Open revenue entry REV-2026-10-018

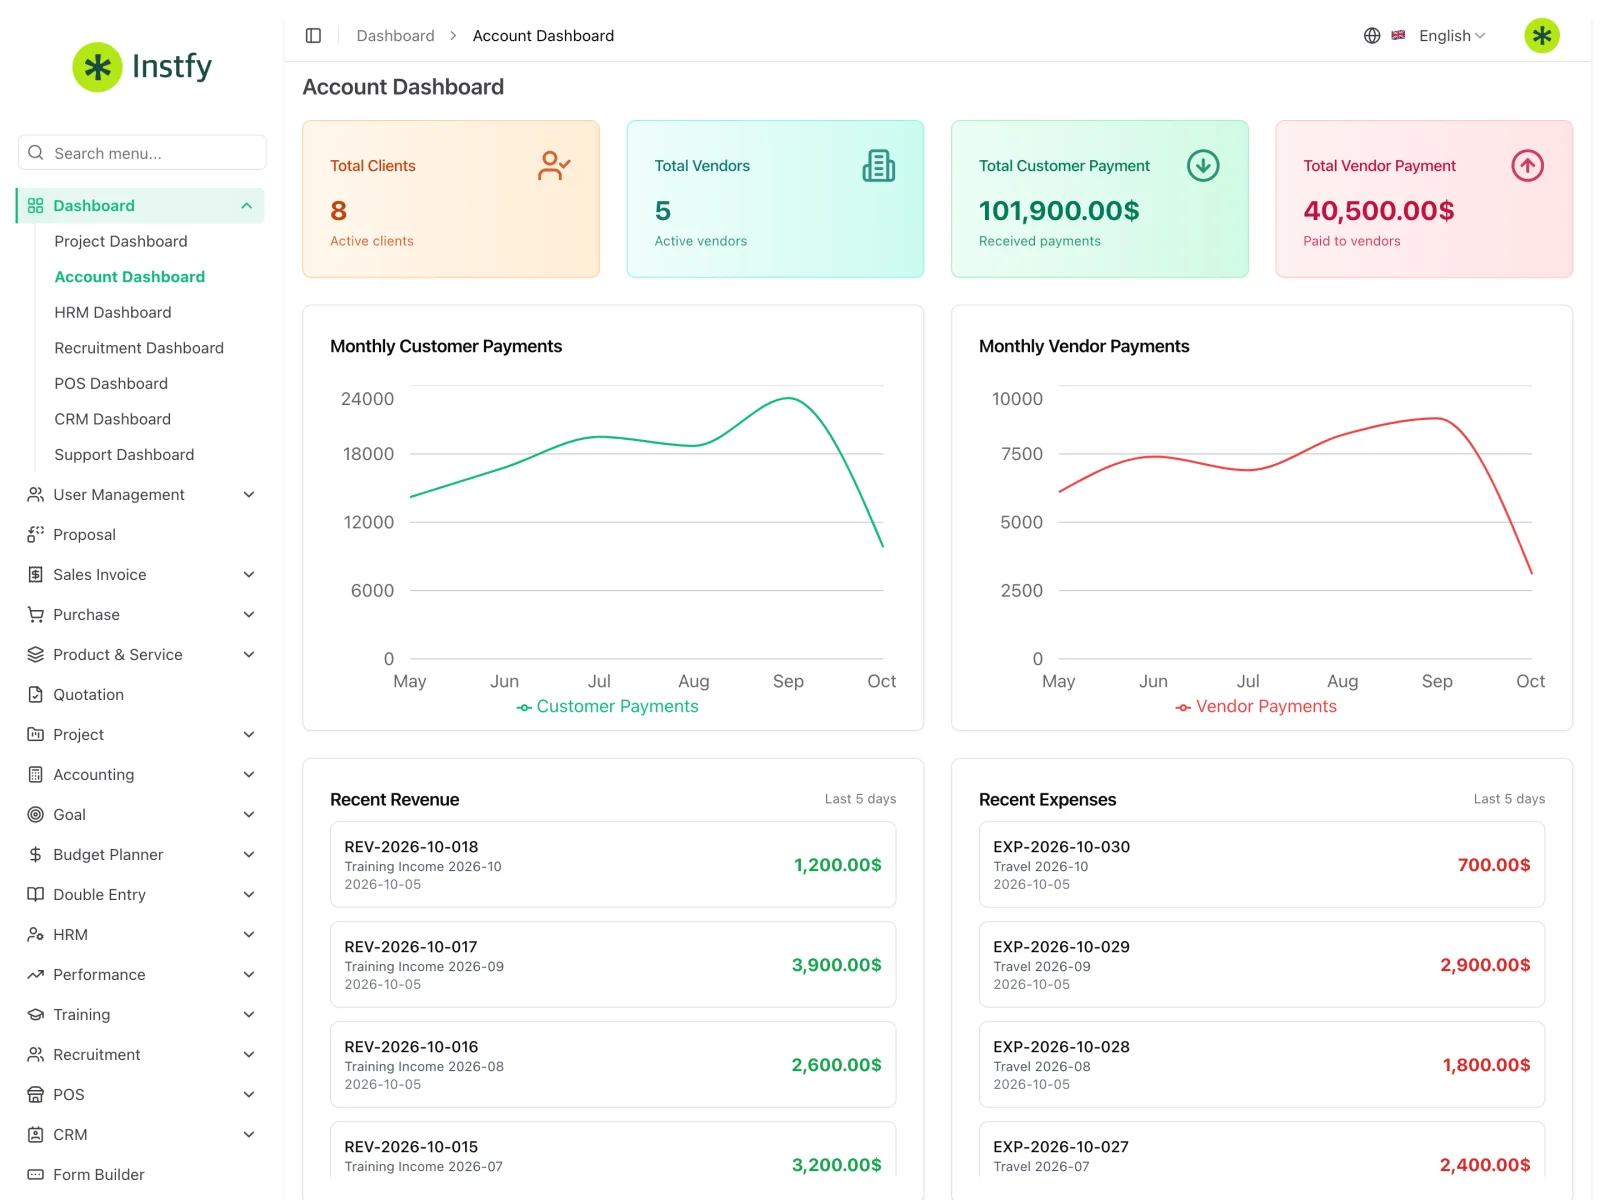coord(613,865)
